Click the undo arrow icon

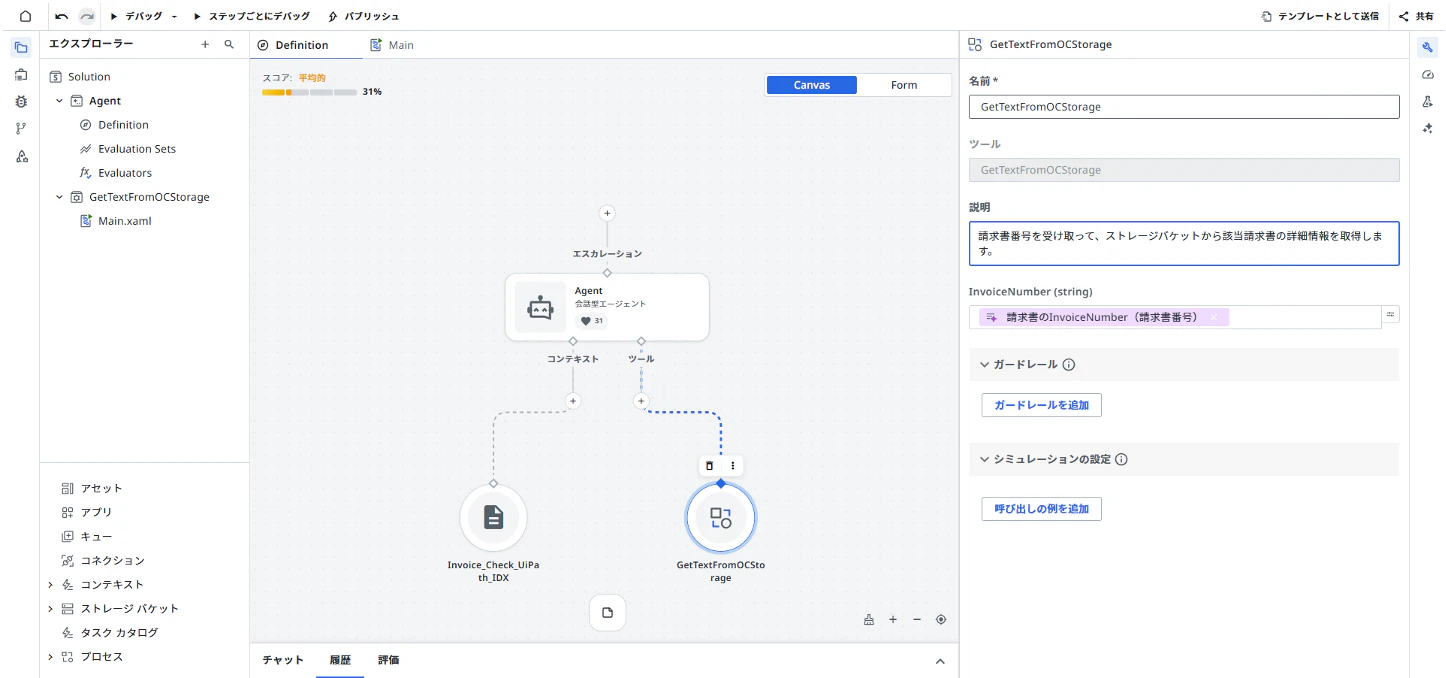pos(62,16)
